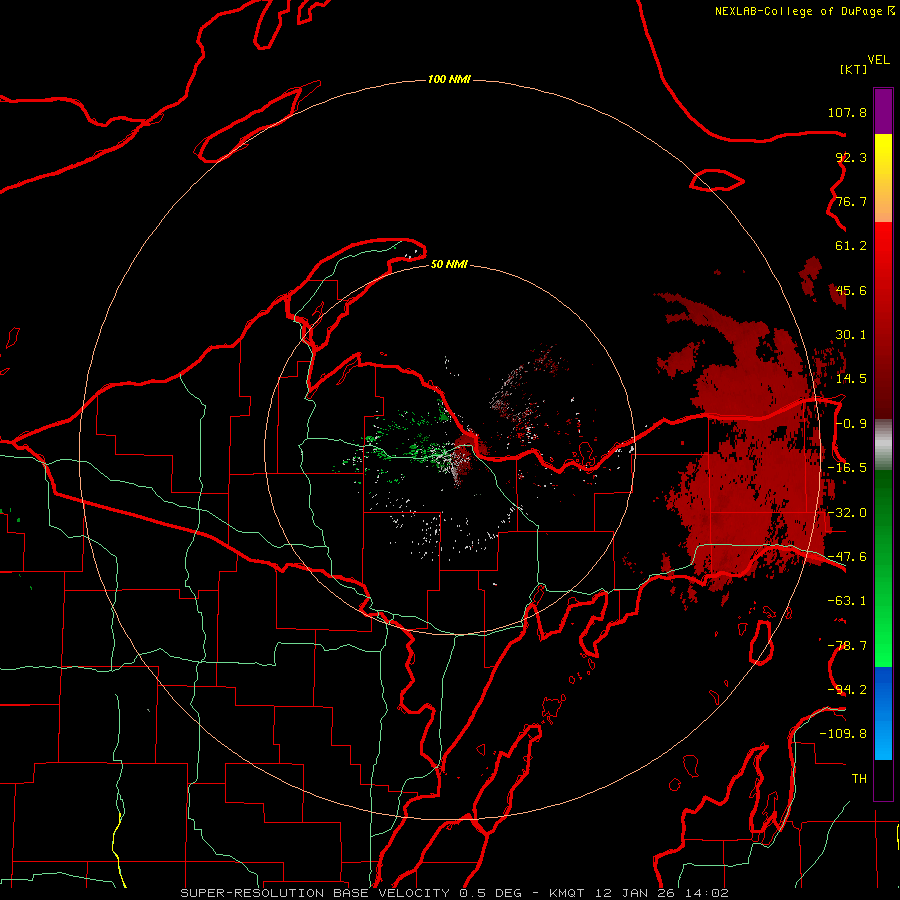
Task: Click the 14.5 velocity scale value
Action: 851,379
